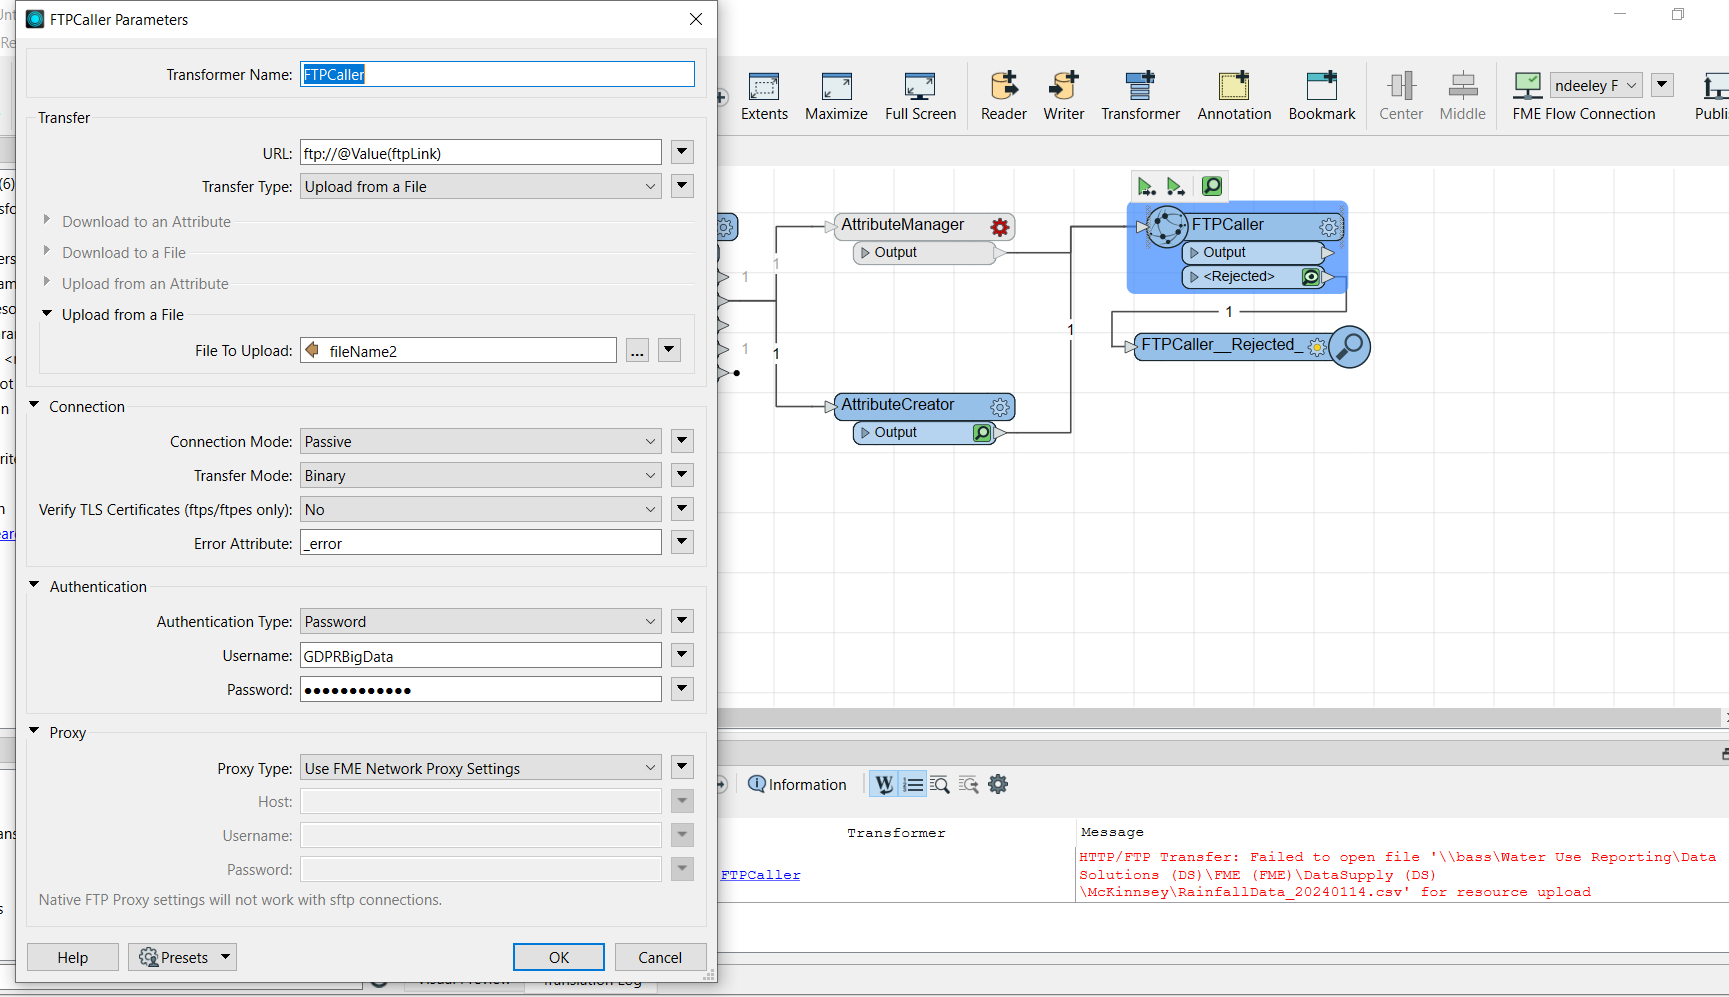Click find next in log icon
The height and width of the screenshot is (997, 1729).
tap(968, 785)
